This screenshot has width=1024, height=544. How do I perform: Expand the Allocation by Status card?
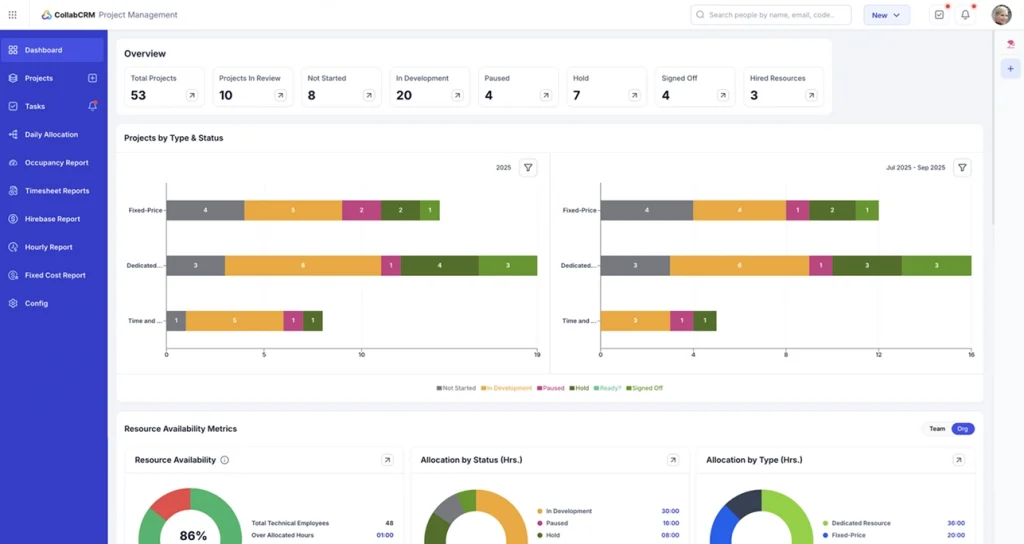[673, 460]
